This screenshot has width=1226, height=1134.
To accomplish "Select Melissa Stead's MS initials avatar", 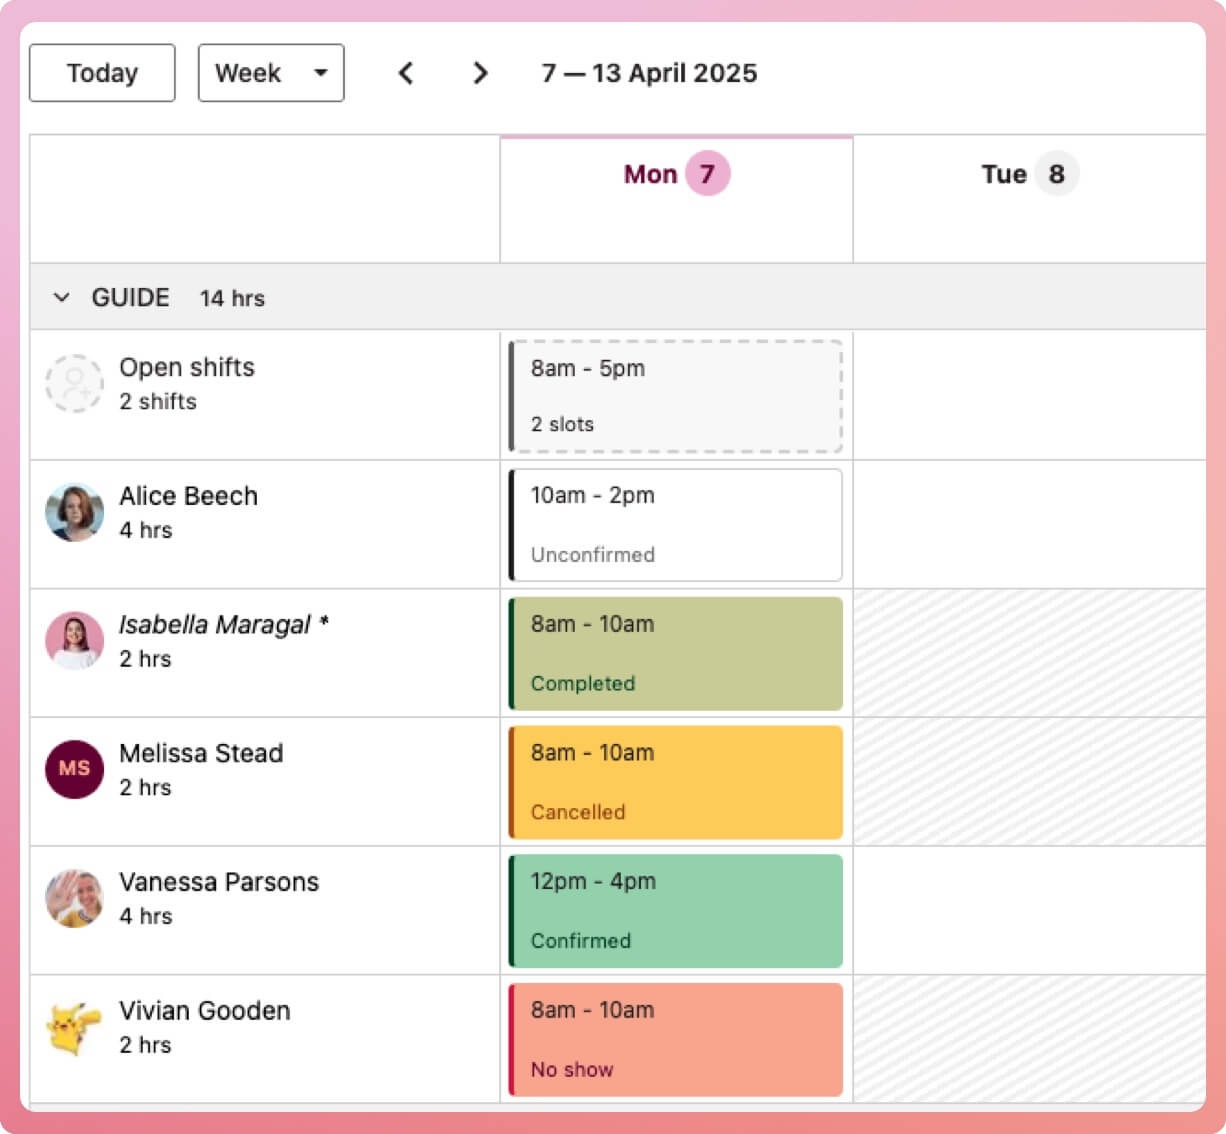I will point(74,769).
